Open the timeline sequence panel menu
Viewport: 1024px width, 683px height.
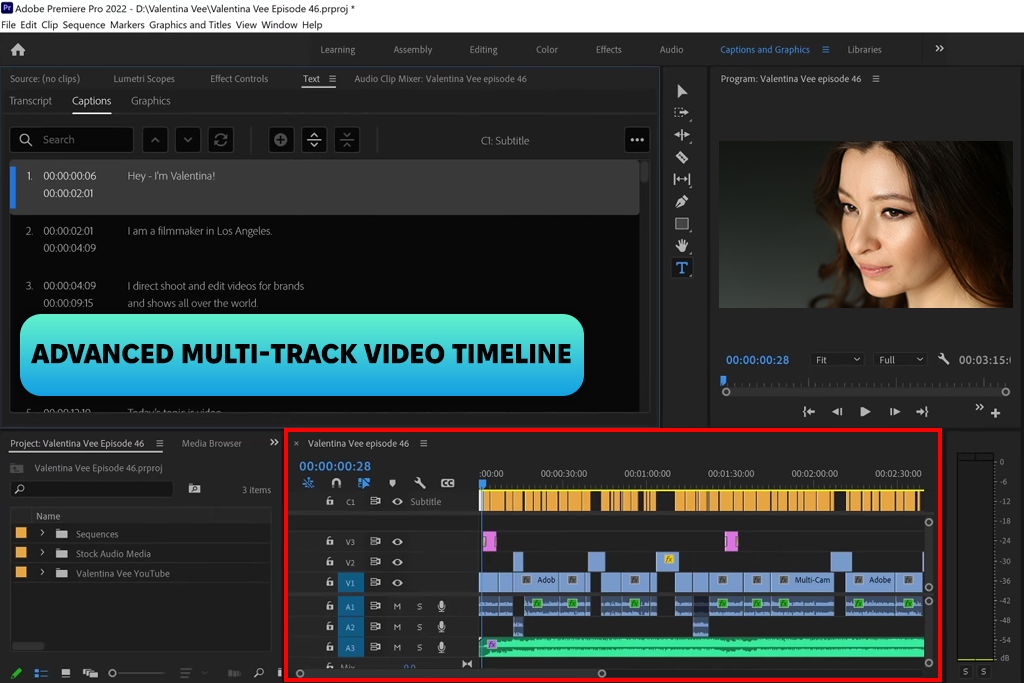click(424, 443)
